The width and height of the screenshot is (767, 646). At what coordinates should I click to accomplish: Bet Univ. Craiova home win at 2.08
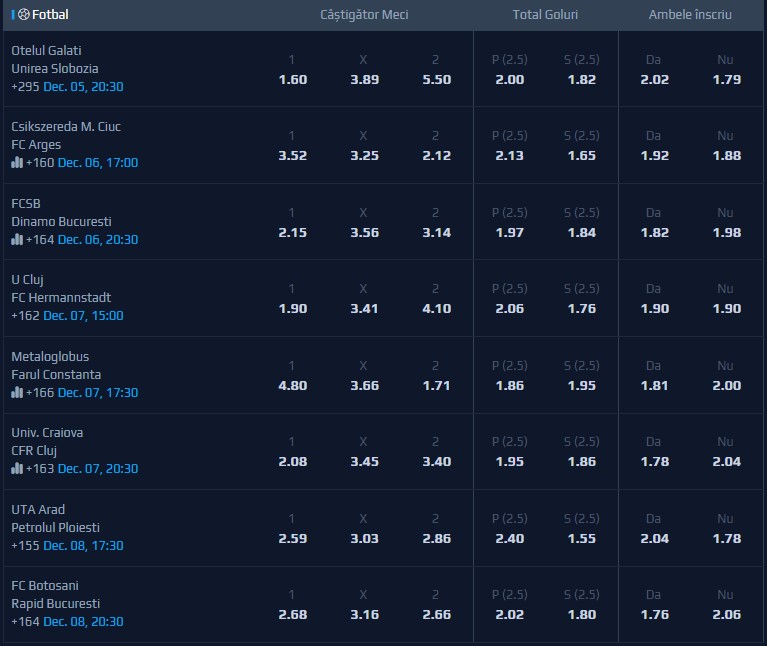click(293, 461)
